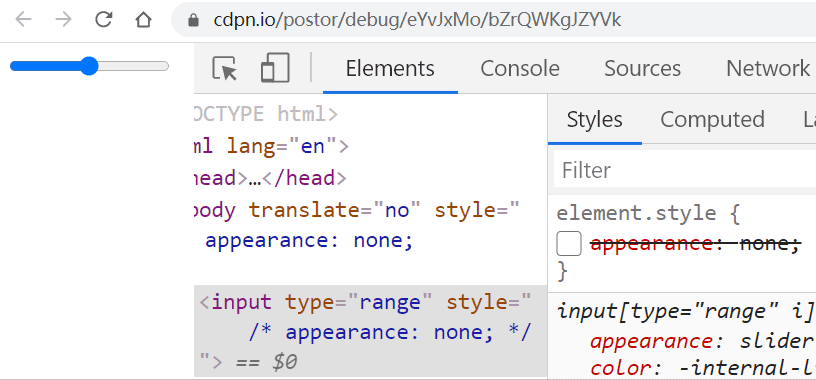Click the URL in address bar
Screen dimensions: 816x380
coord(417,20)
